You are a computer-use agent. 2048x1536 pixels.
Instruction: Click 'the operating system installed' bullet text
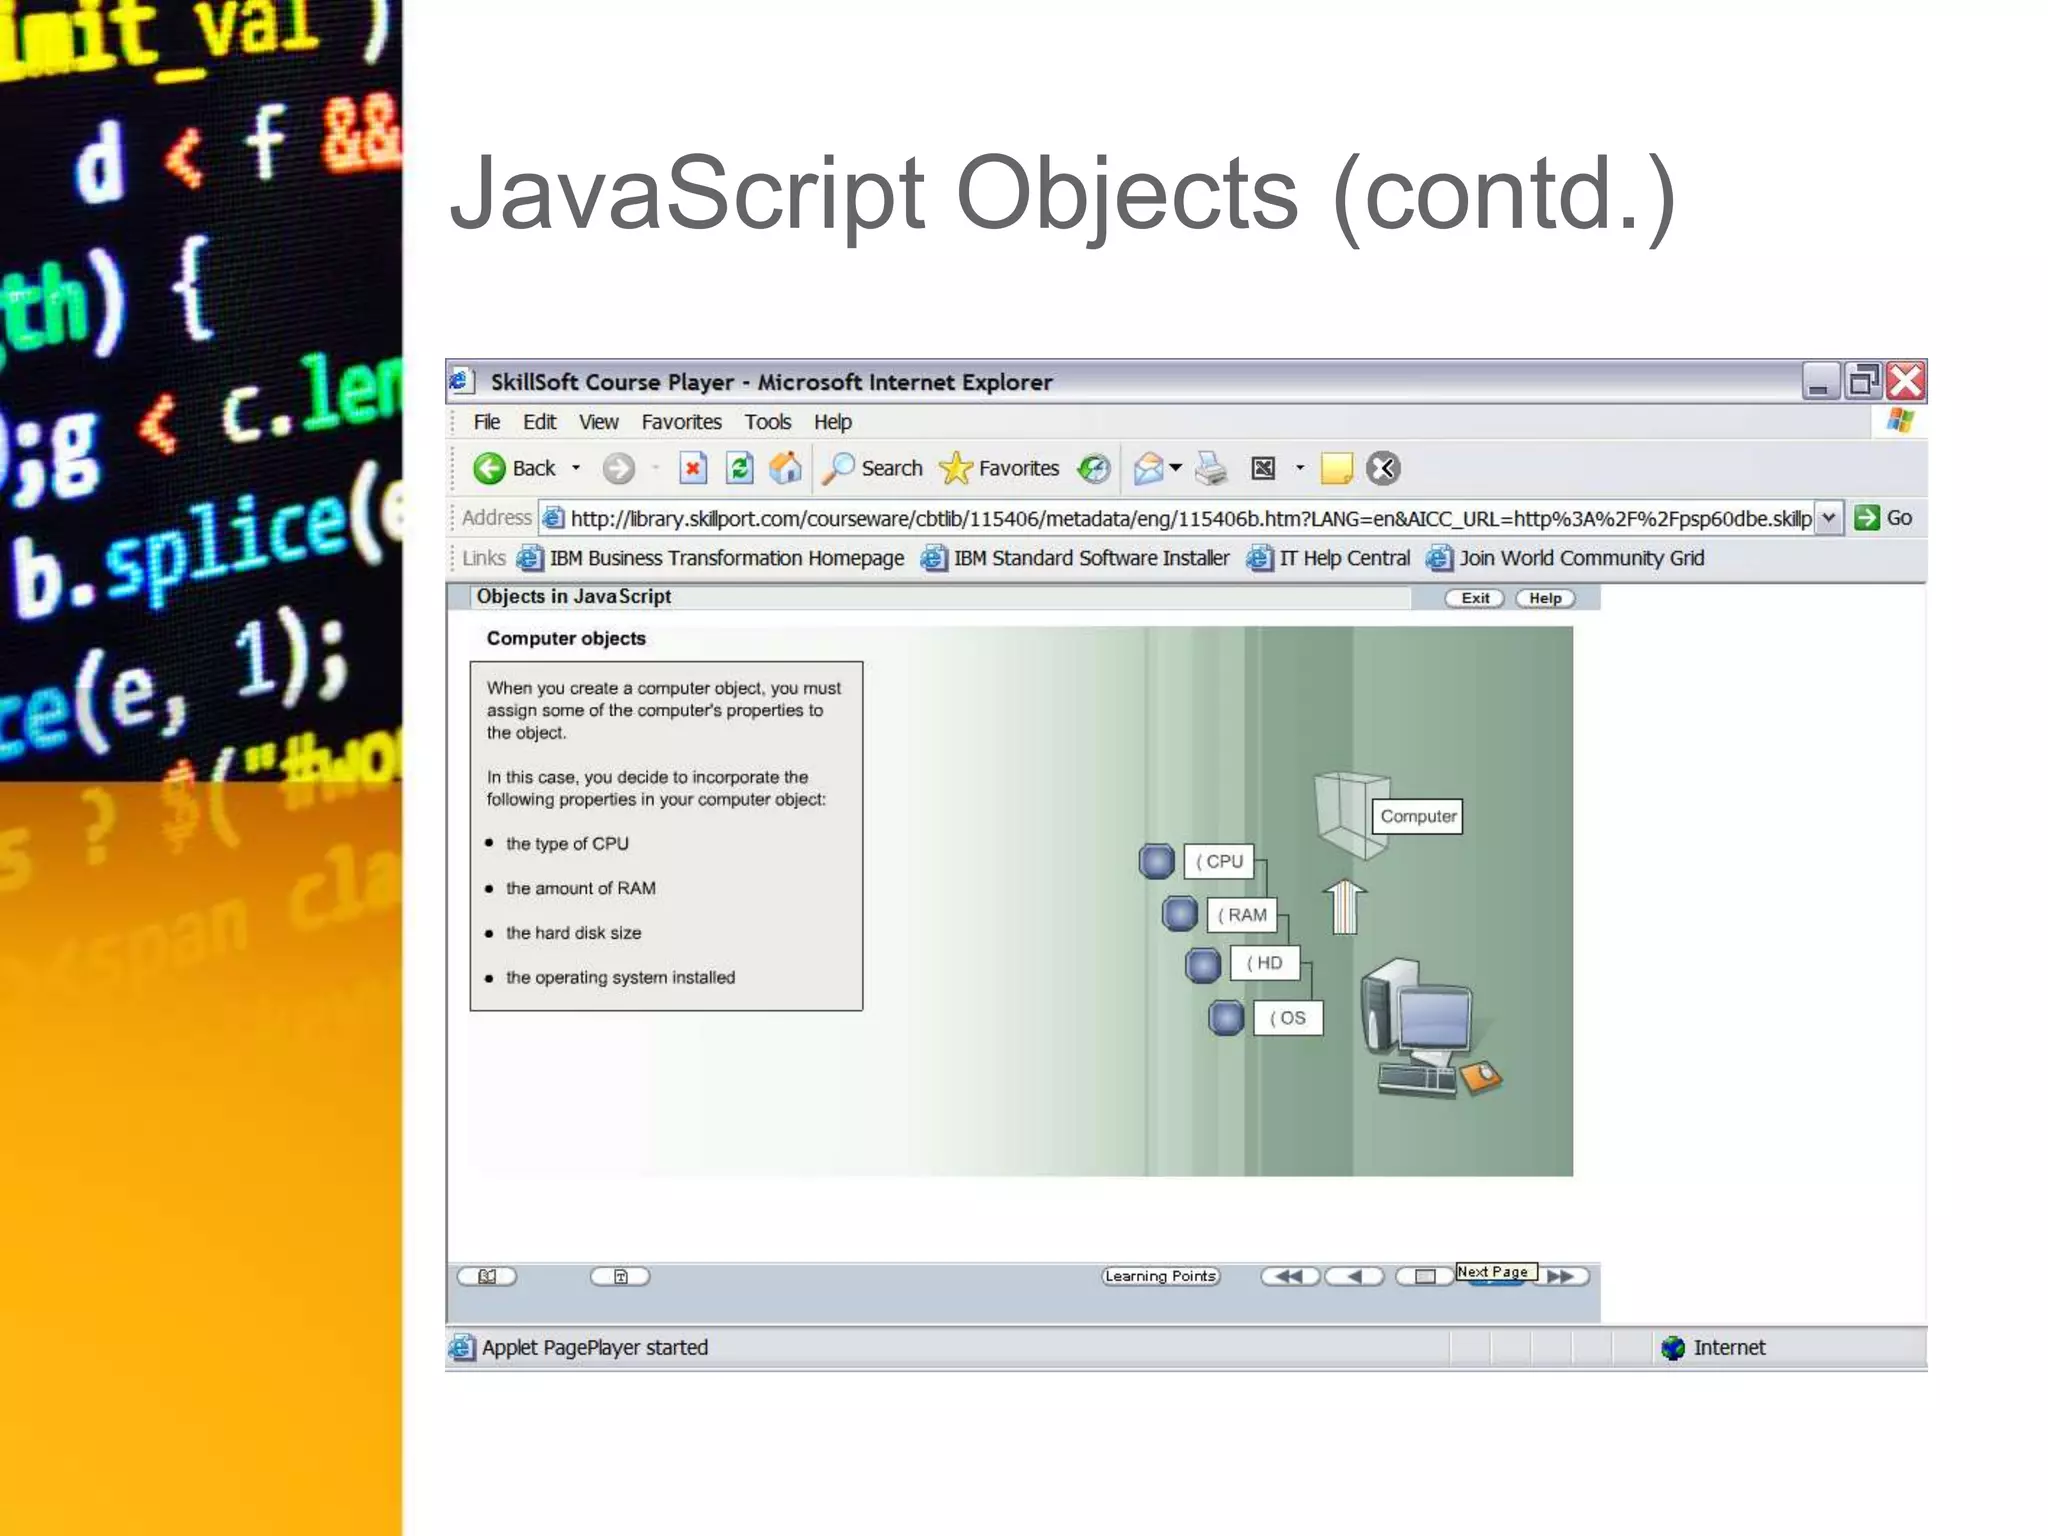point(620,977)
